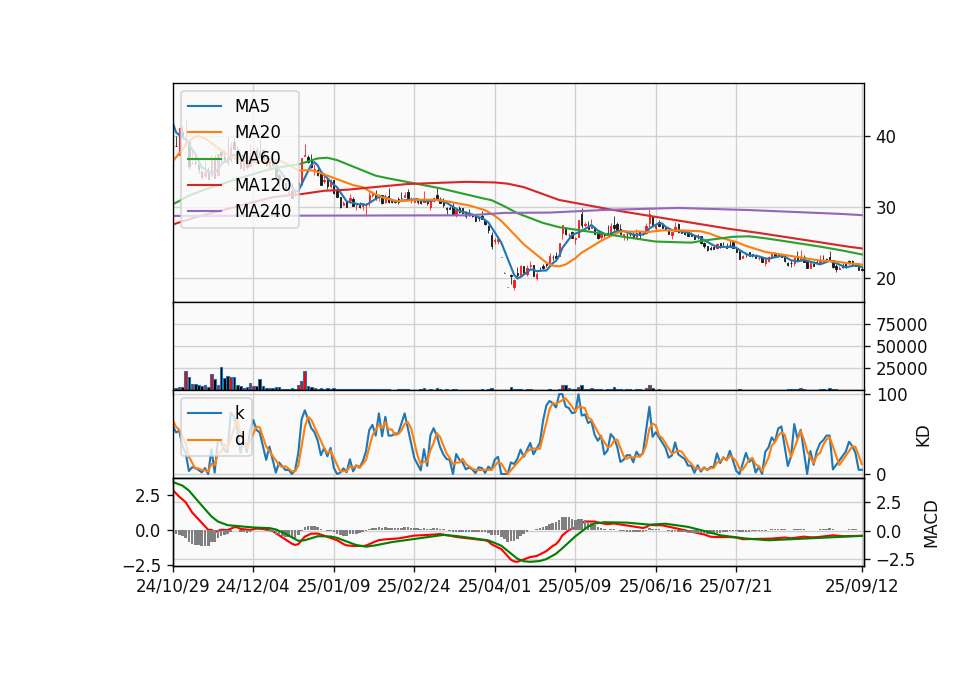Click the MA240 legend label
Screen dimensions: 960x690
tap(263, 211)
